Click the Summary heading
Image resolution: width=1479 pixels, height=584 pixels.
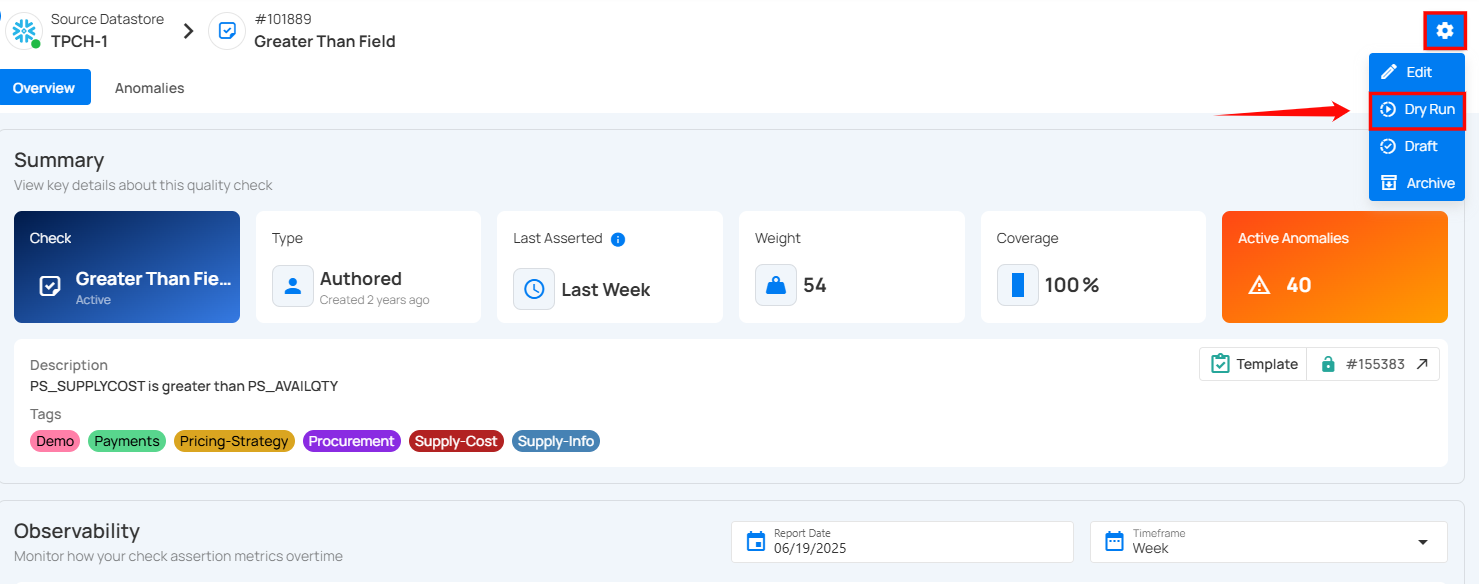click(59, 160)
